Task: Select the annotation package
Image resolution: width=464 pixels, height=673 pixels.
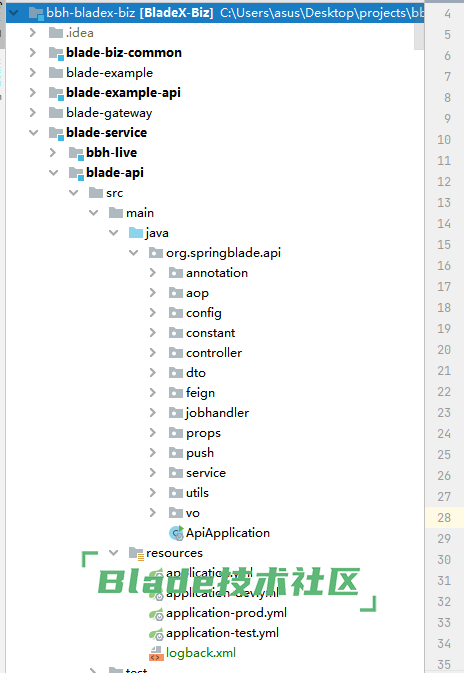Action: (x=217, y=273)
